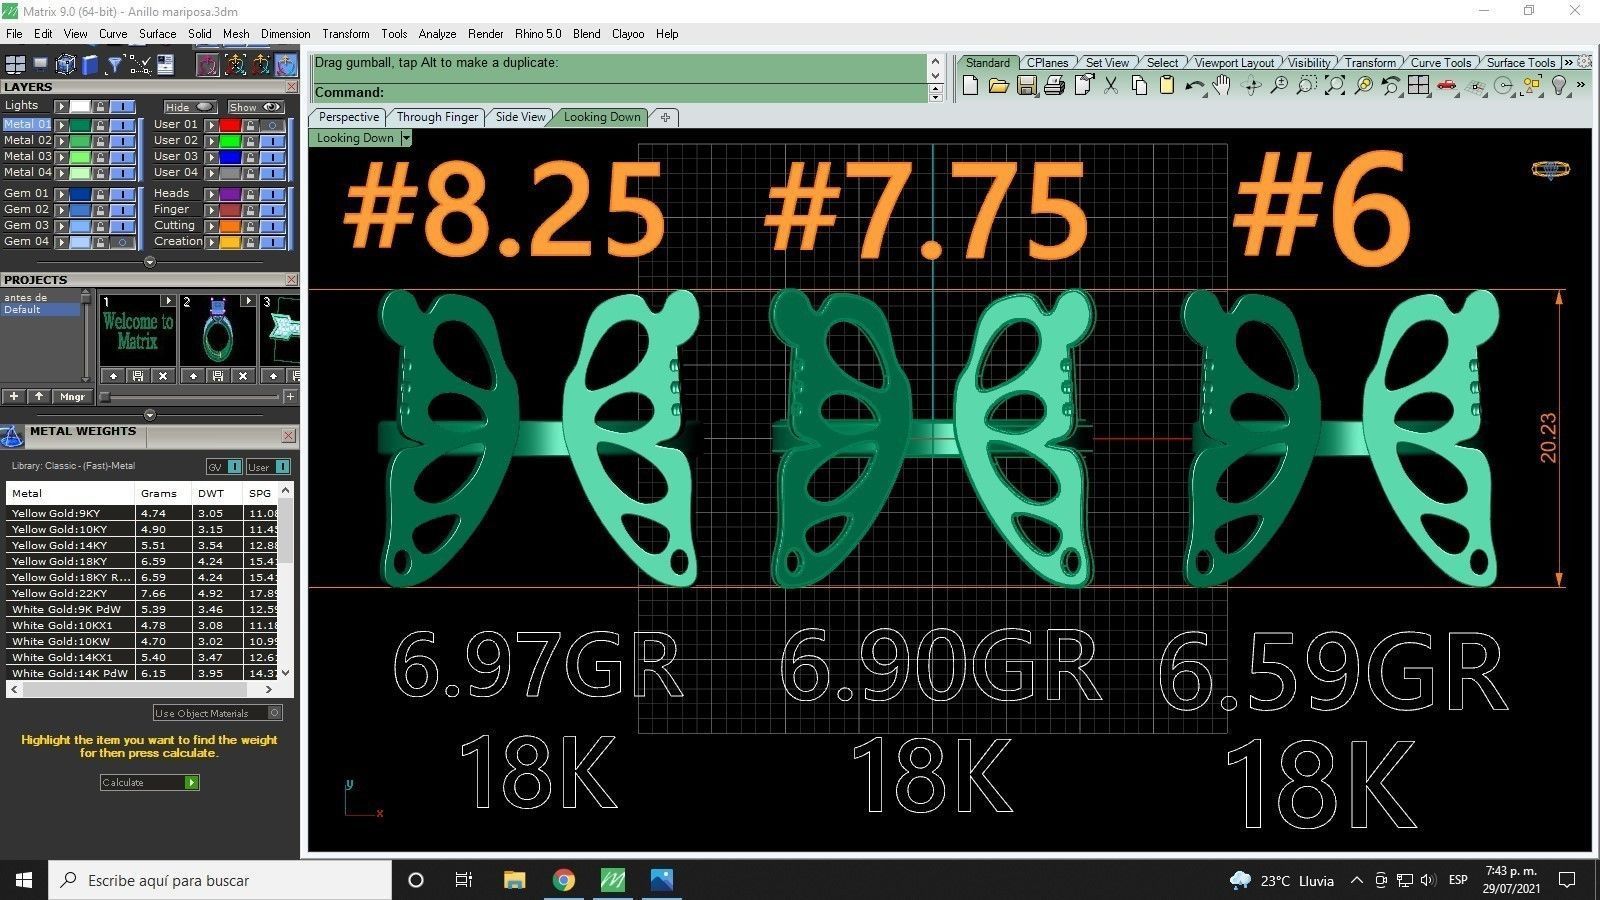Turn on the Gem 04 layer

[122, 242]
